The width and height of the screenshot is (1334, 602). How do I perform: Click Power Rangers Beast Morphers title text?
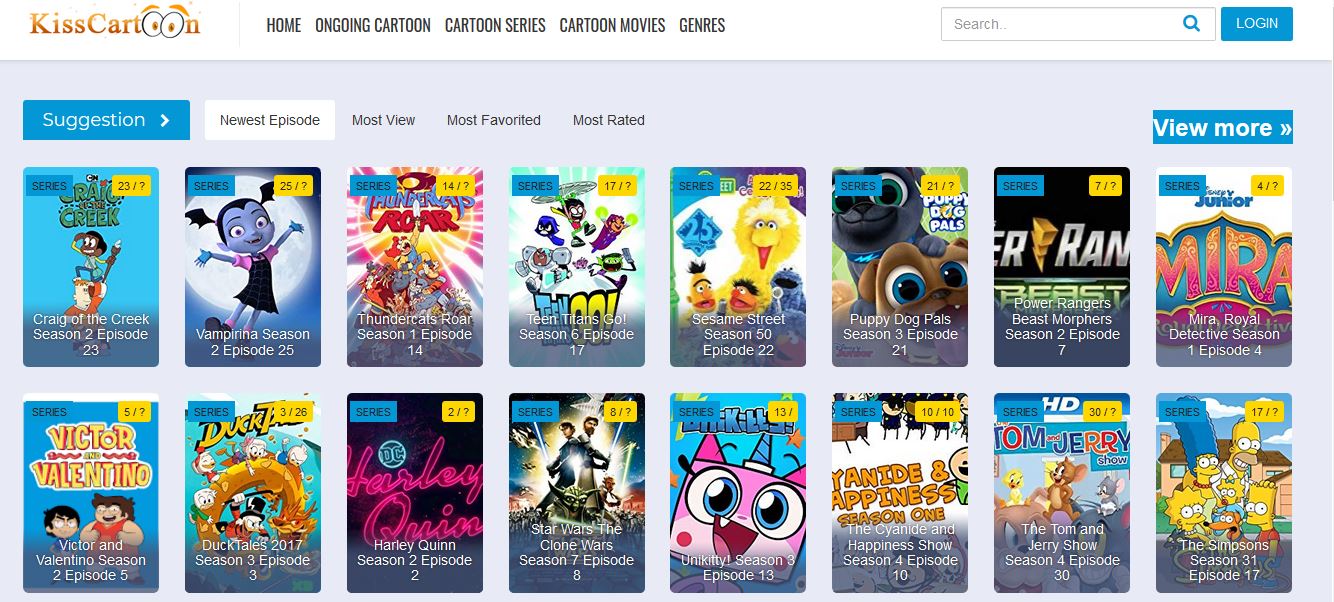pyautogui.click(x=1062, y=327)
